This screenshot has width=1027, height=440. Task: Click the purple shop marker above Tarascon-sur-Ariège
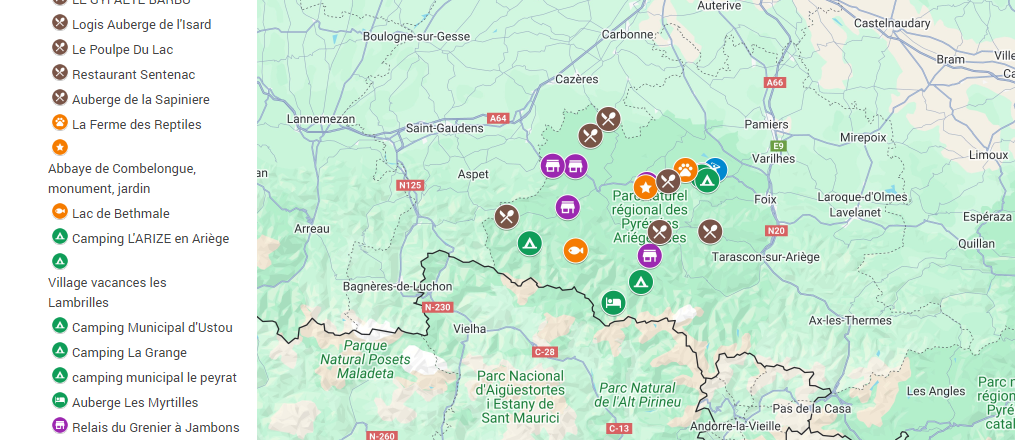649,255
